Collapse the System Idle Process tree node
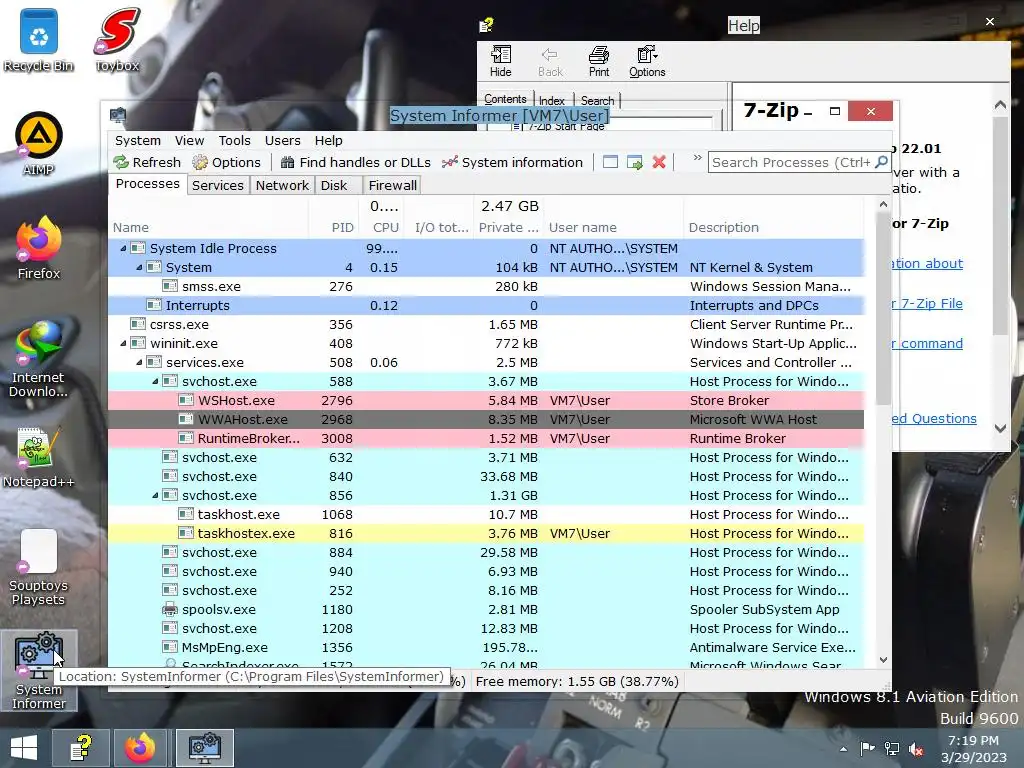Image resolution: width=1024 pixels, height=768 pixels. [x=123, y=249]
